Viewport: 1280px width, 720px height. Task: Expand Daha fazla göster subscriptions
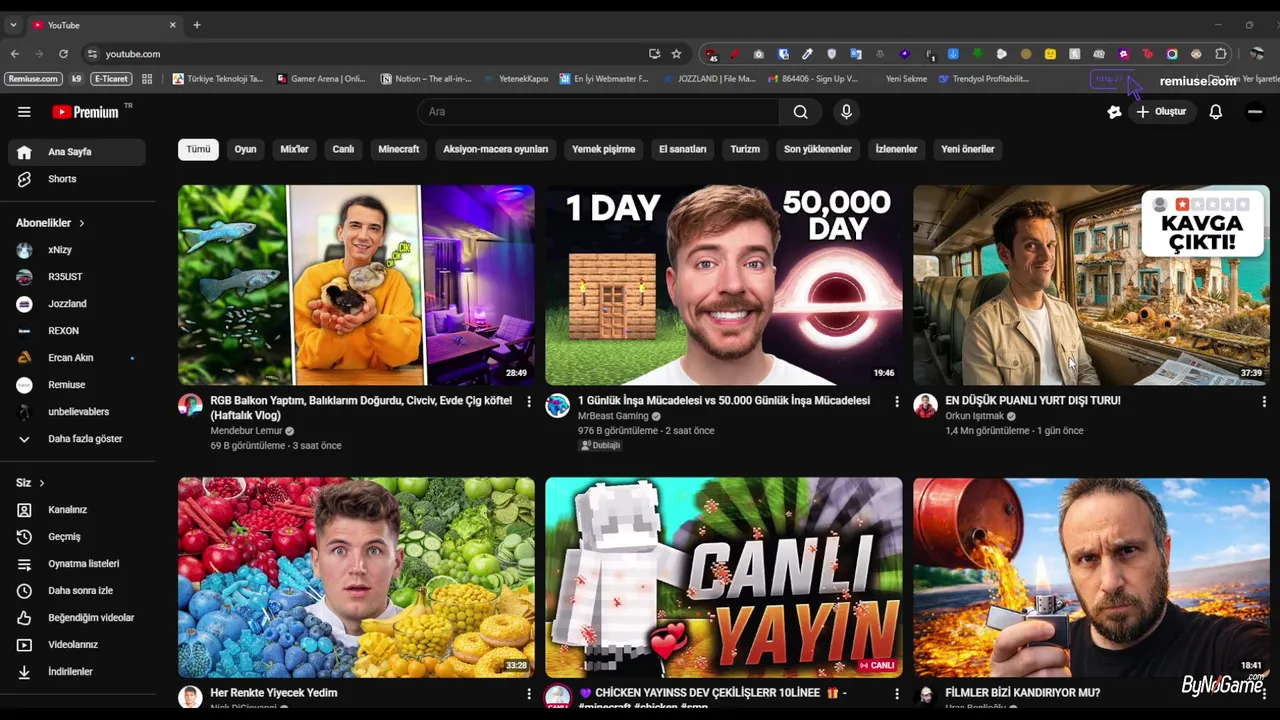[x=77, y=439]
